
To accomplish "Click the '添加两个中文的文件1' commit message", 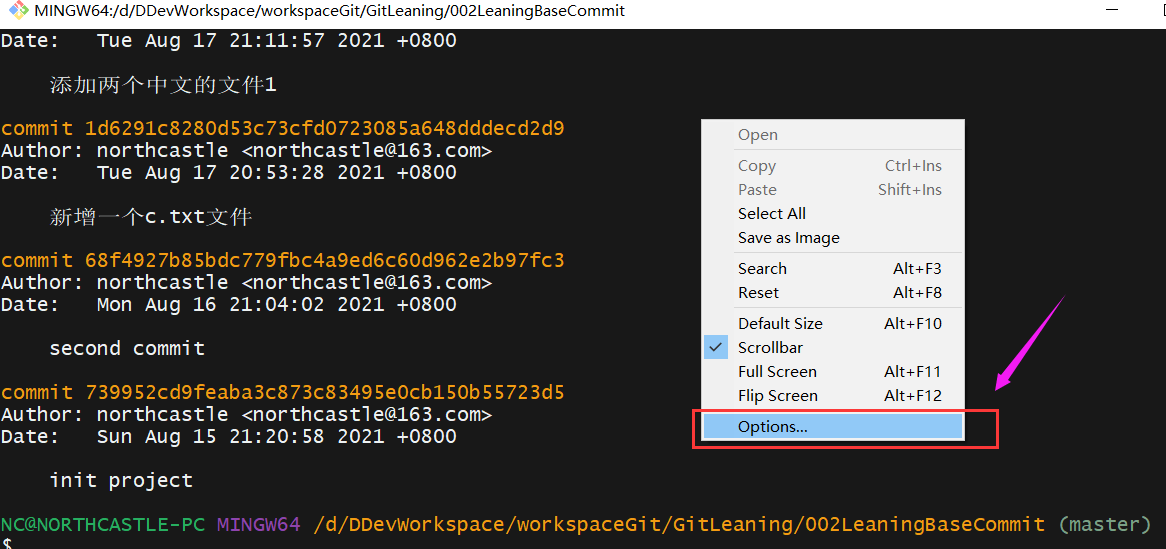I will (163, 86).
